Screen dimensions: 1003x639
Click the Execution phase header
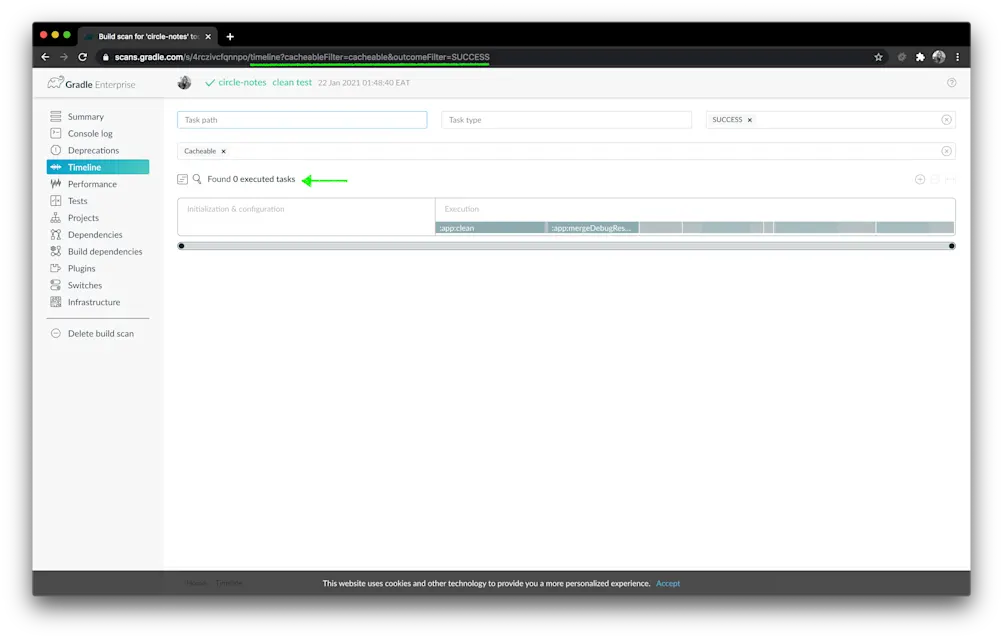click(x=461, y=209)
